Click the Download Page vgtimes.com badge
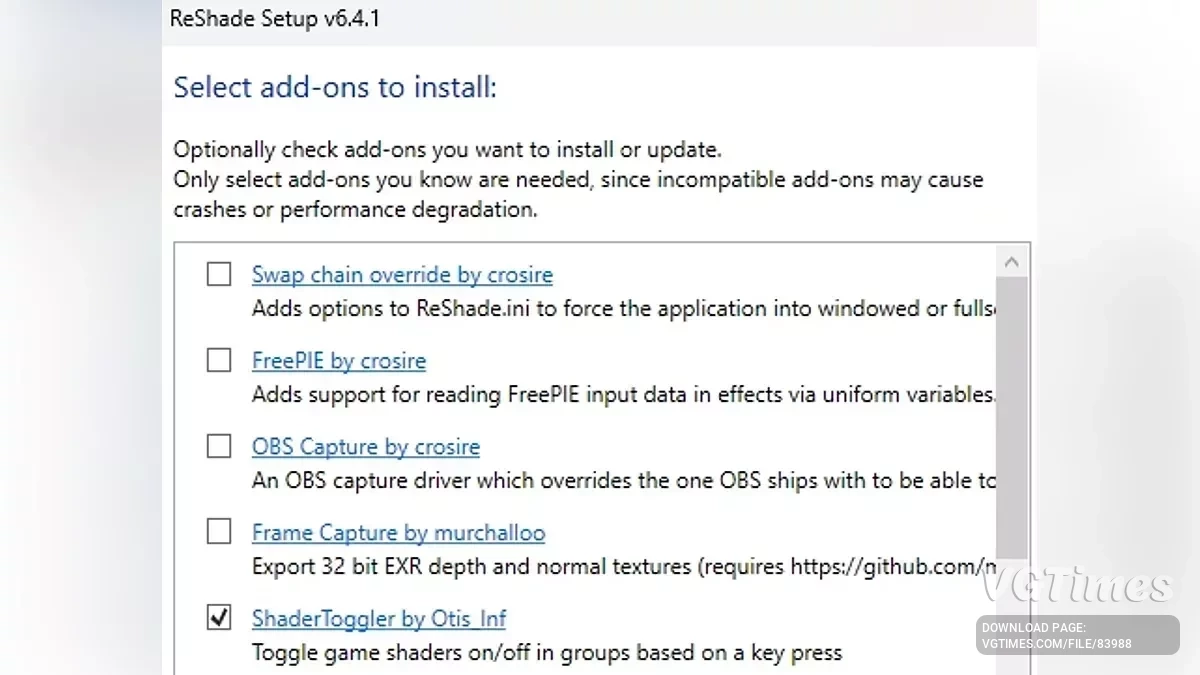Viewport: 1200px width, 675px height. [1078, 635]
